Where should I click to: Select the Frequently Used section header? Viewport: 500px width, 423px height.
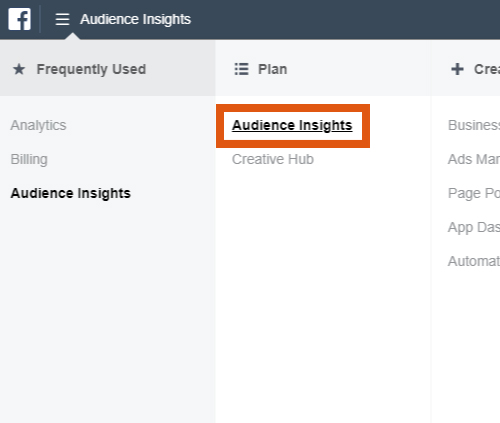coord(91,69)
